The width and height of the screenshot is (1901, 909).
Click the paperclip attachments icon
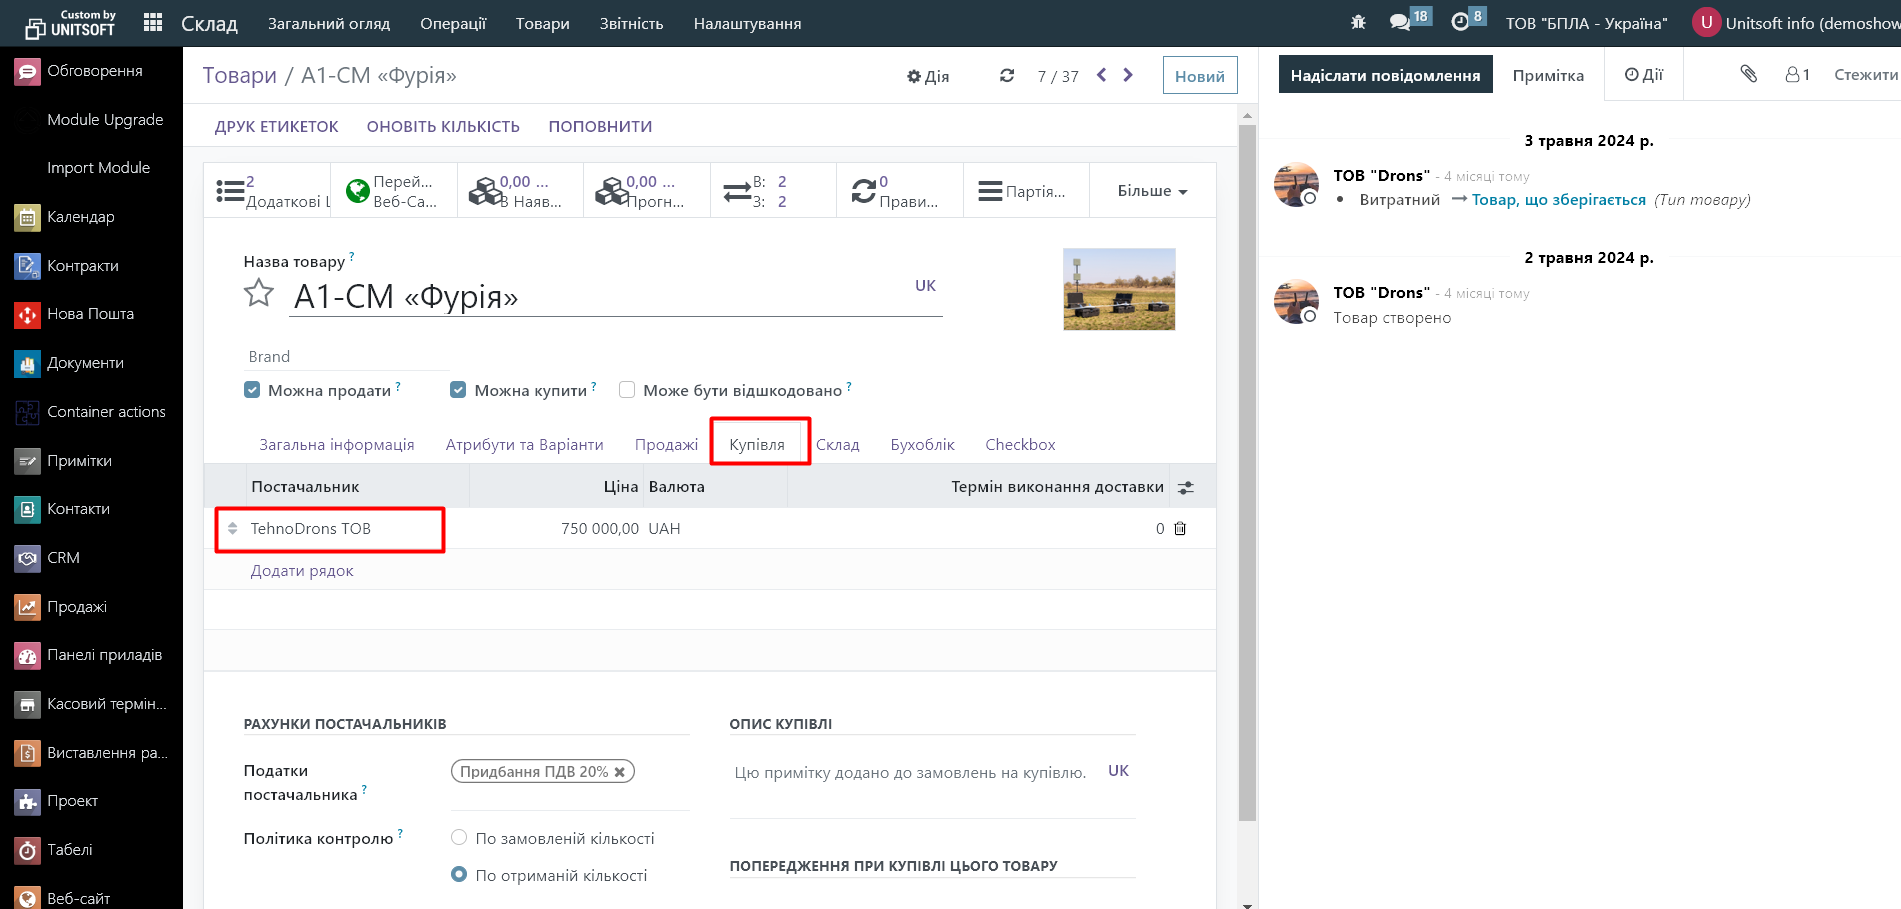tap(1748, 74)
